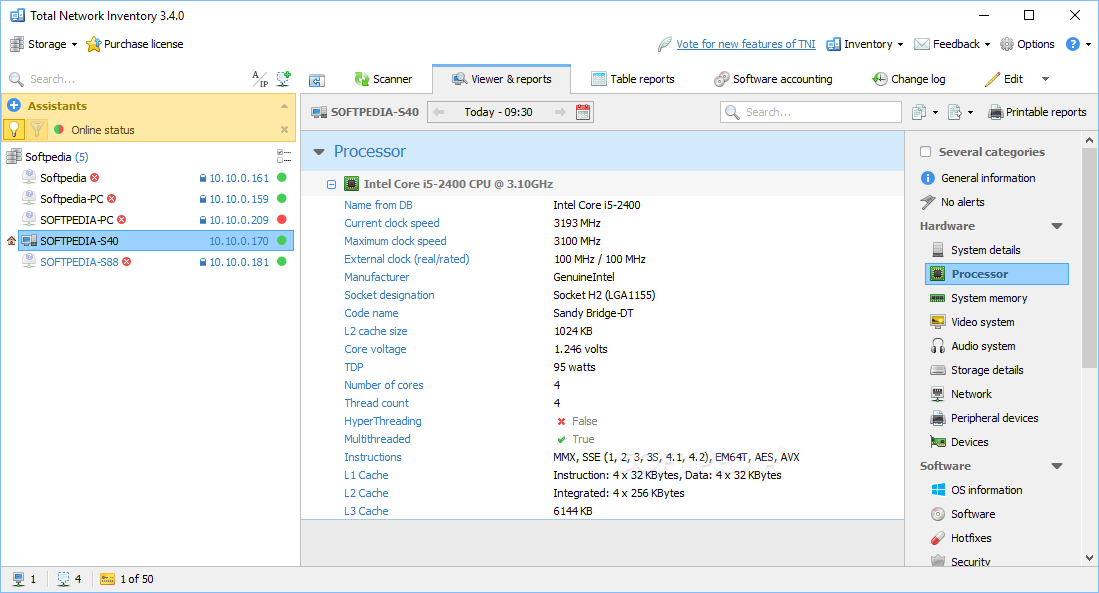The image size is (1099, 593).
Task: Select System memory category
Action: (979, 298)
